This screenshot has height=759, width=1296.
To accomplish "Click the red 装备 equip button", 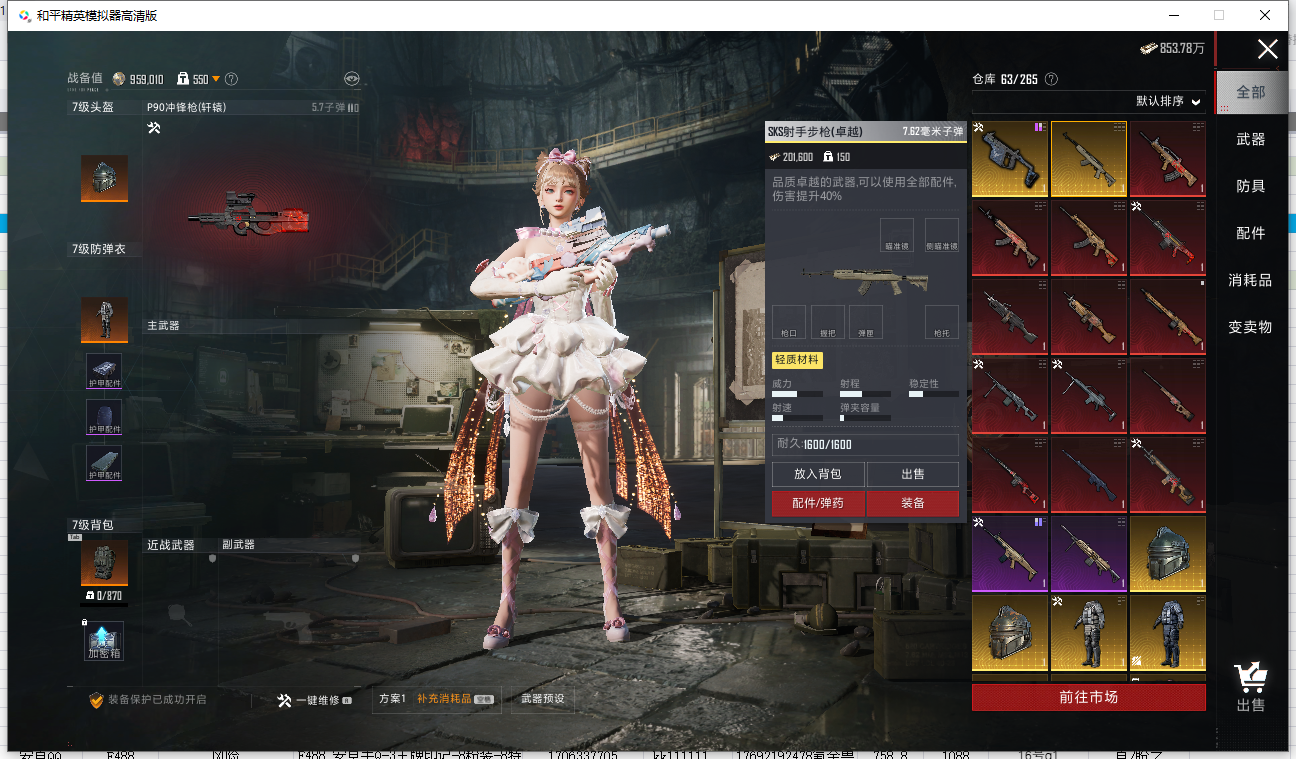I will pos(913,503).
